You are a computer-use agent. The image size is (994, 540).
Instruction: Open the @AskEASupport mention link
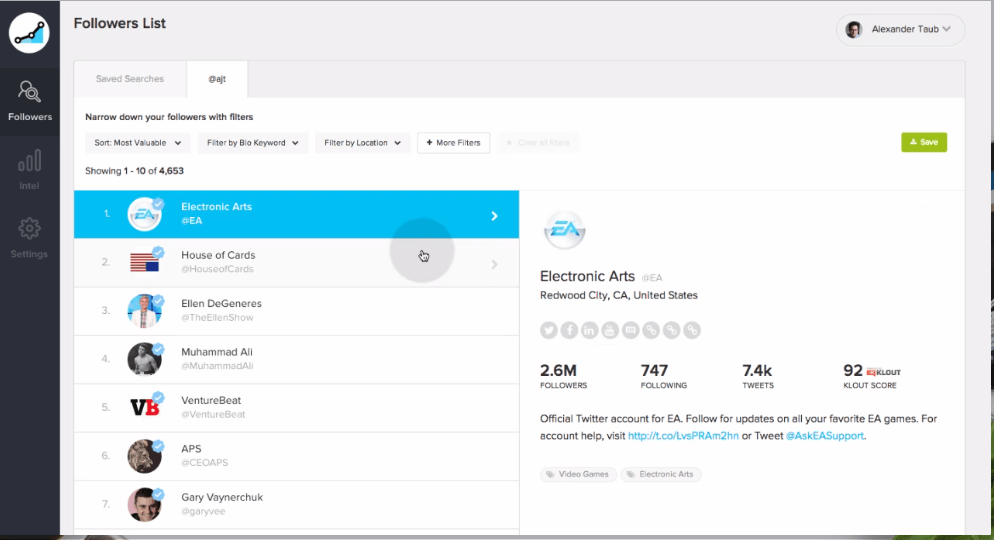(824, 436)
